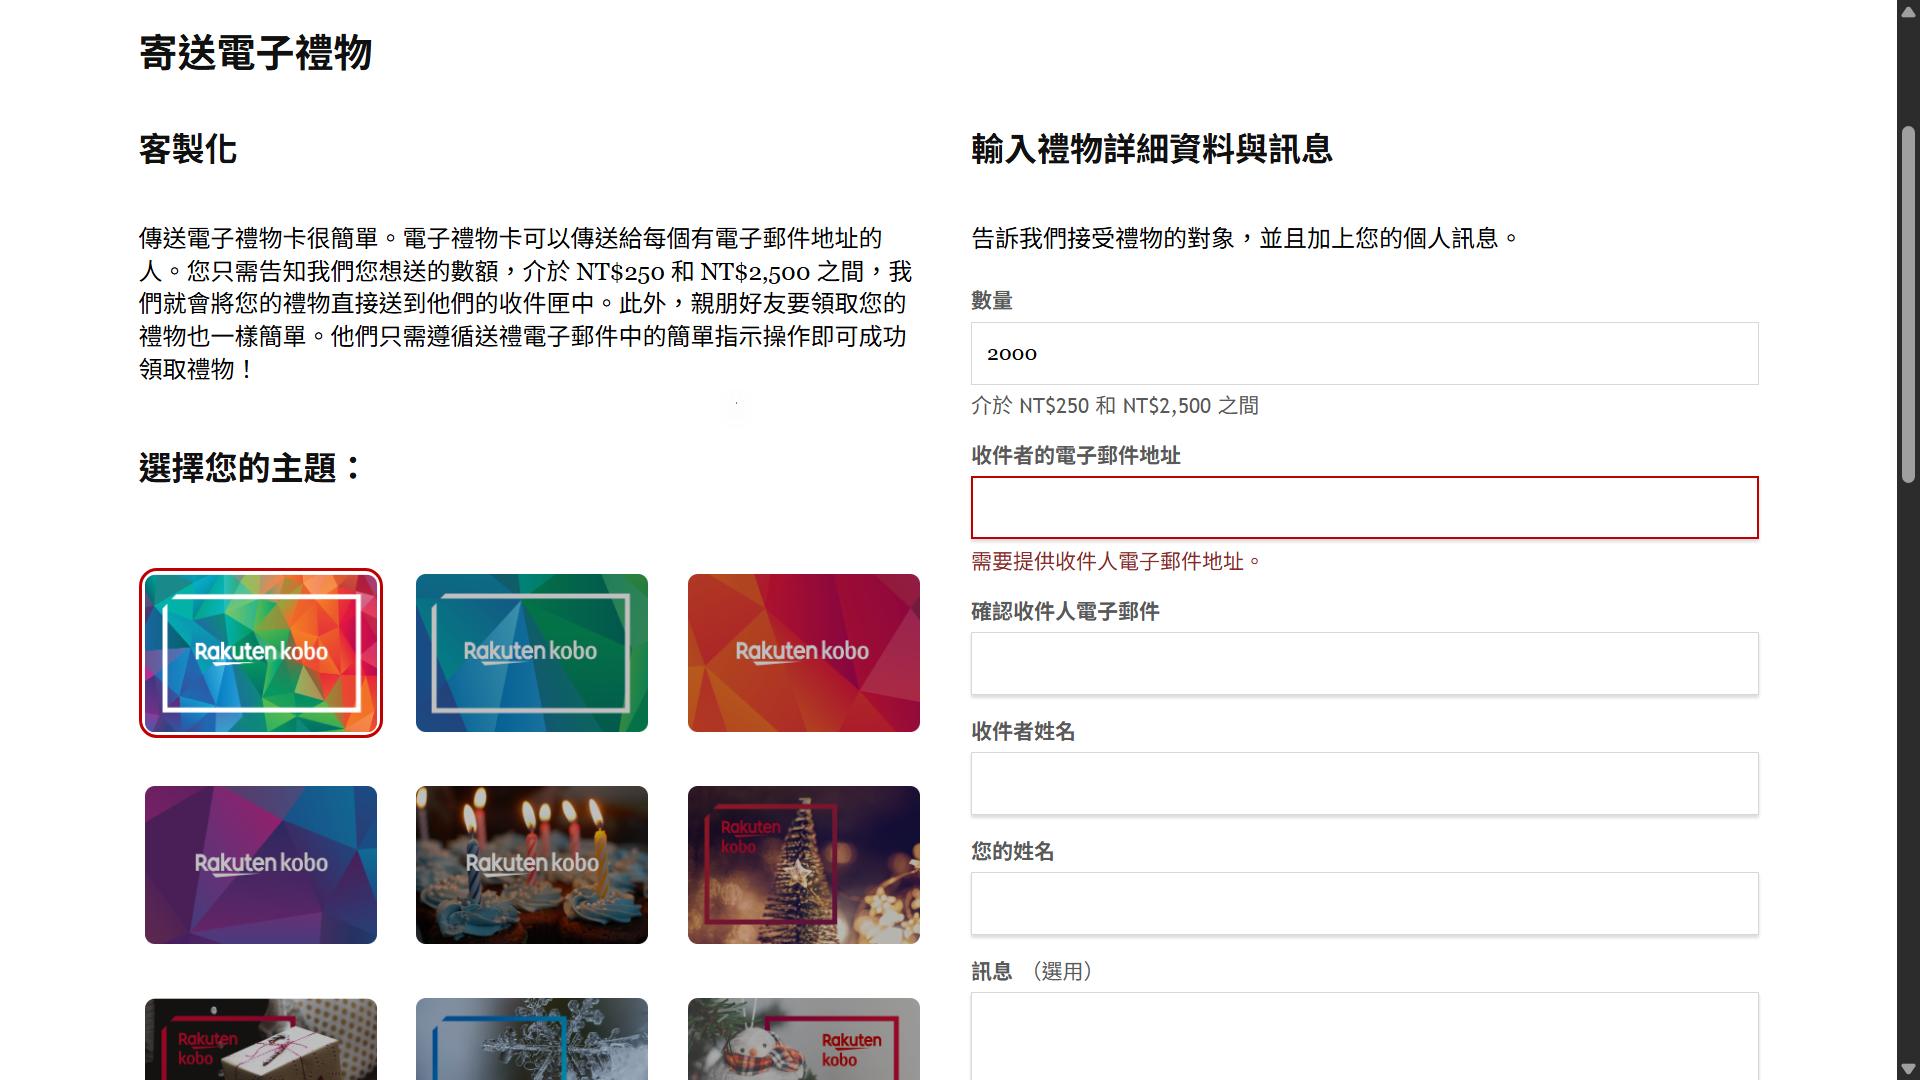Click the heading 寄送電子禮物

256,53
